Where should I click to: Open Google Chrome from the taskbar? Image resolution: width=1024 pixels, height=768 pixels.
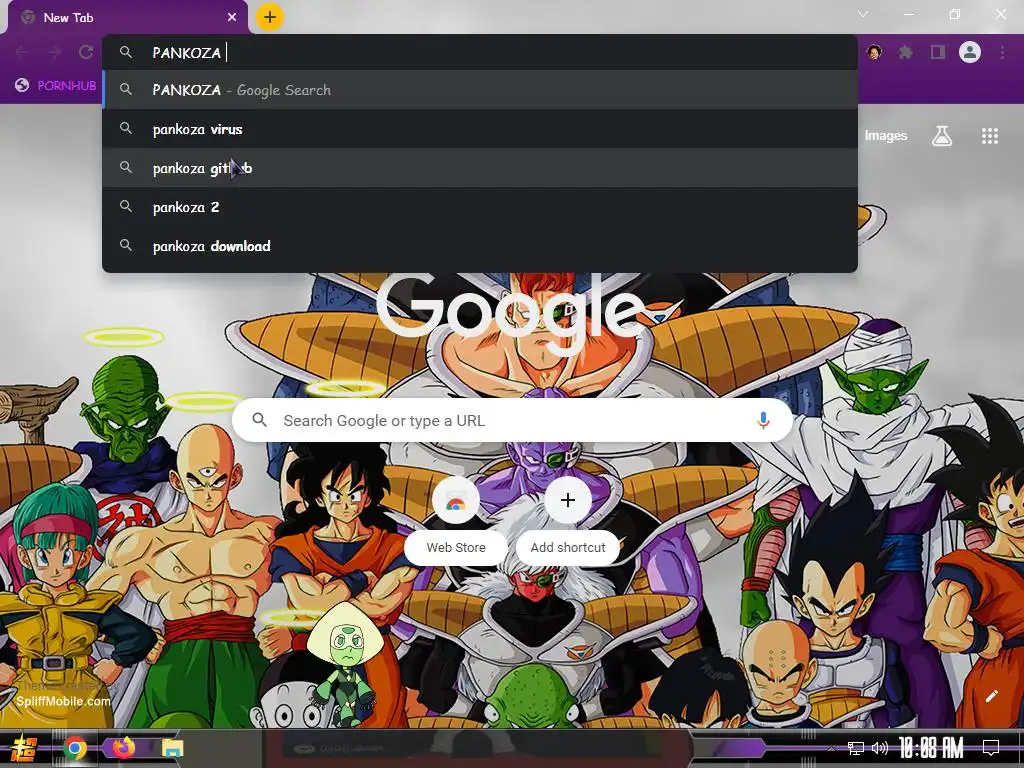coord(74,748)
